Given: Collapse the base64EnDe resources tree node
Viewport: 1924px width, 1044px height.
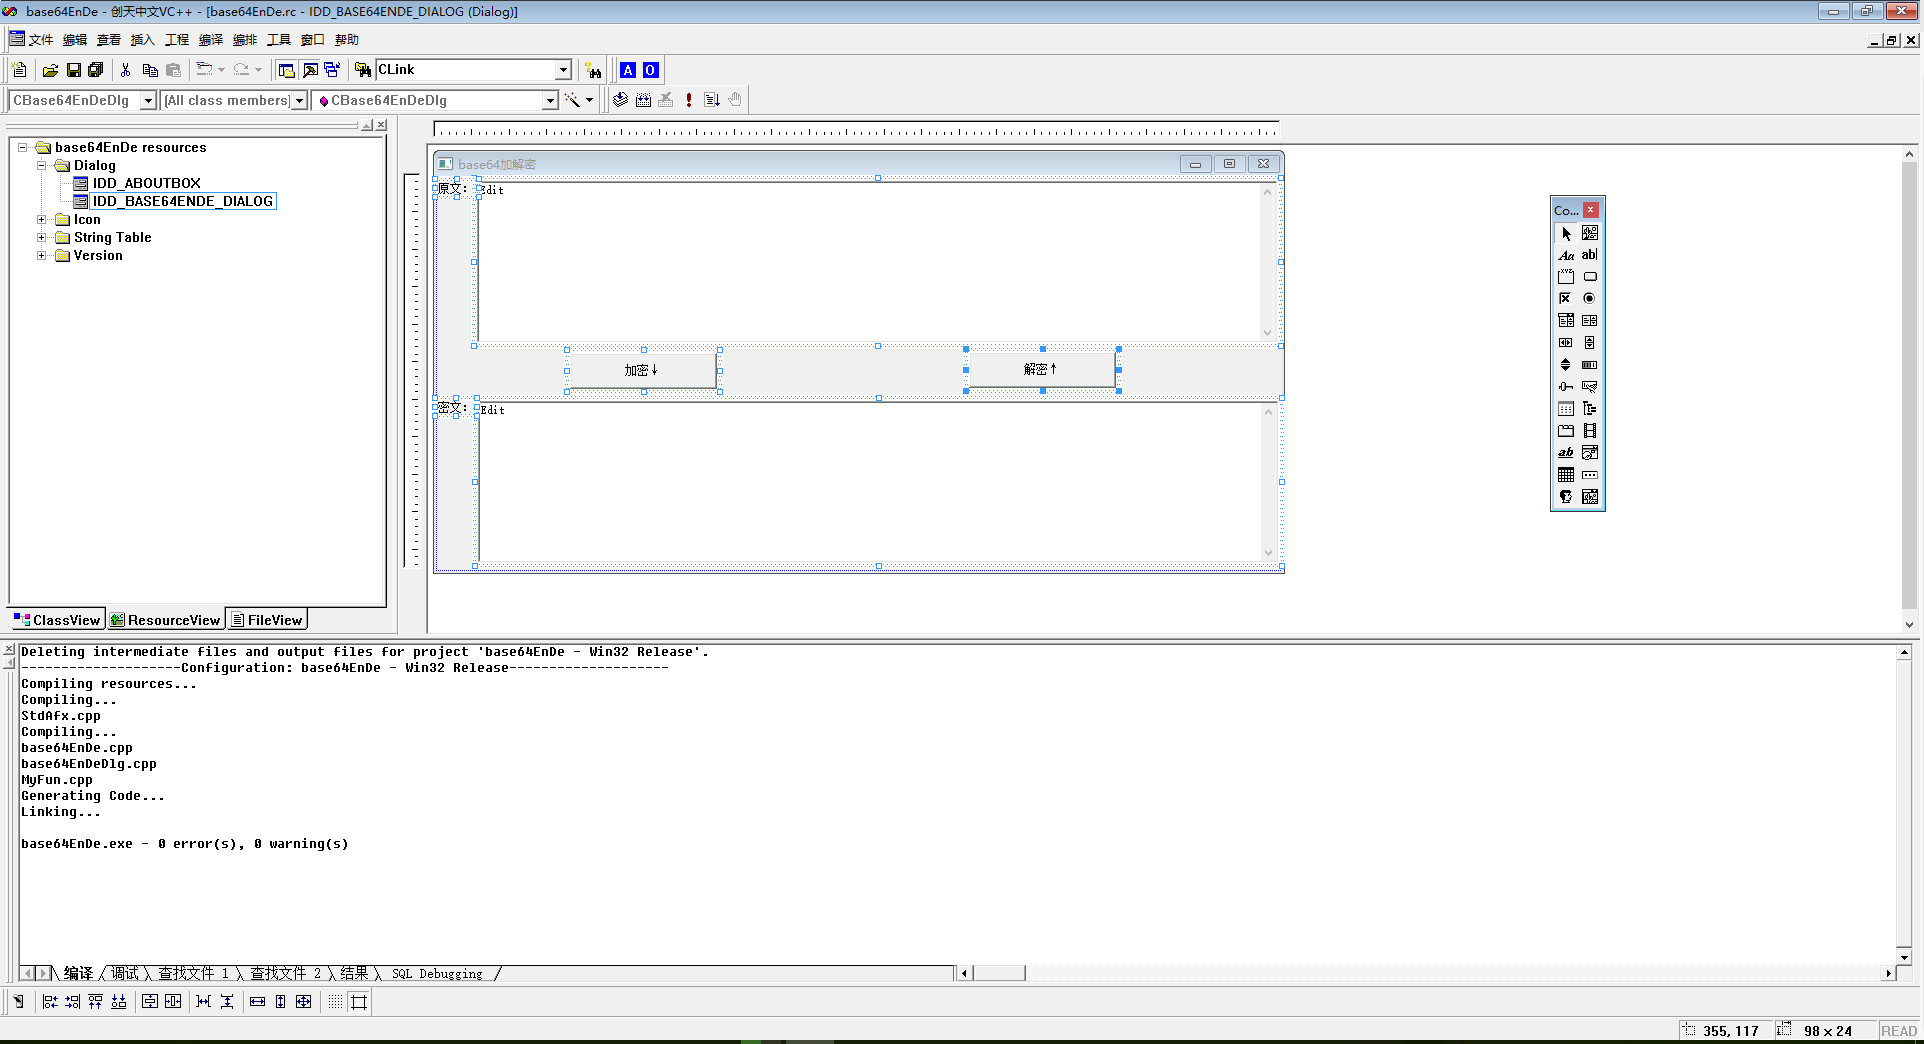Looking at the screenshot, I should click(23, 147).
